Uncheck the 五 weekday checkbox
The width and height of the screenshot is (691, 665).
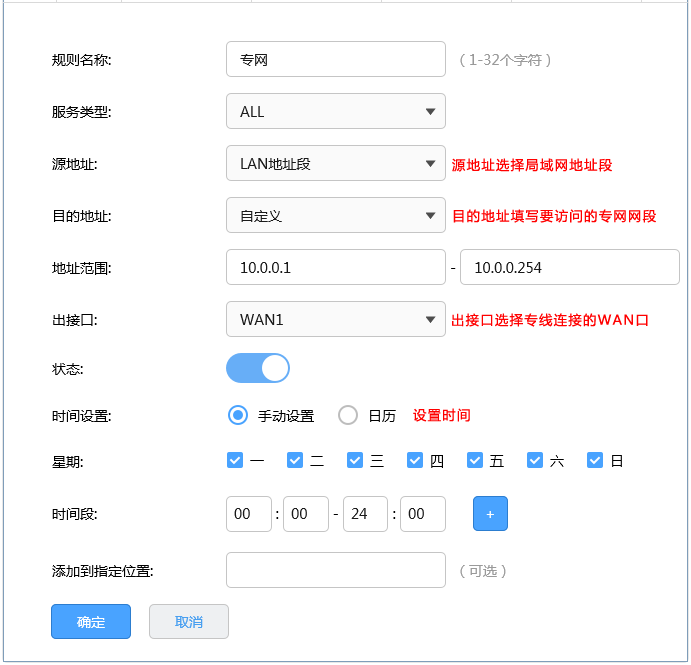[475, 460]
